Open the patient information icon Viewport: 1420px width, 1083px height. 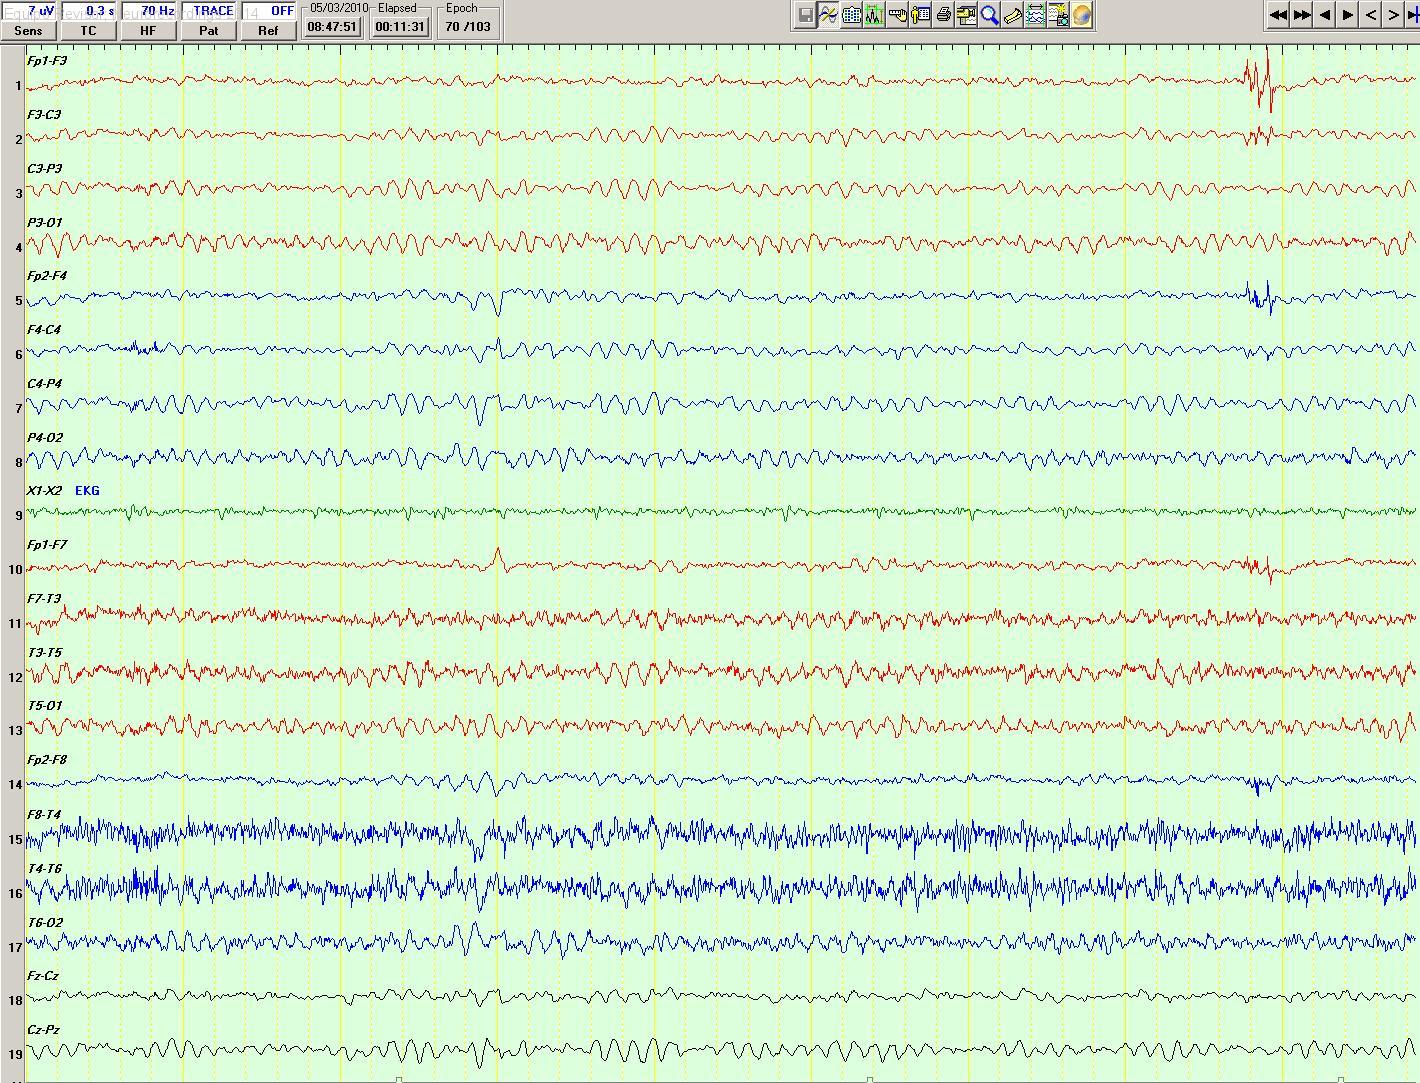coord(920,15)
